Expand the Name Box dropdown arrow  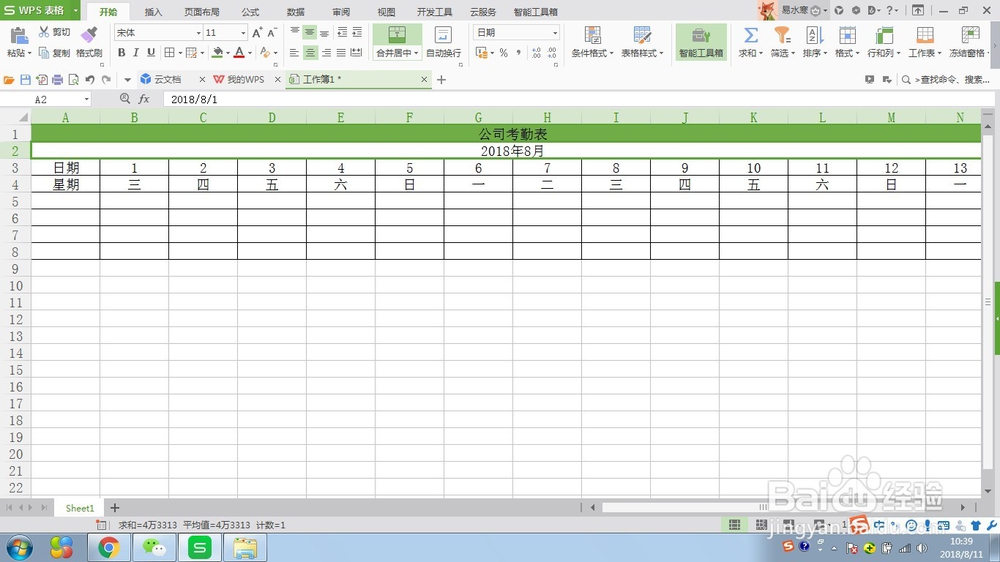[86, 100]
